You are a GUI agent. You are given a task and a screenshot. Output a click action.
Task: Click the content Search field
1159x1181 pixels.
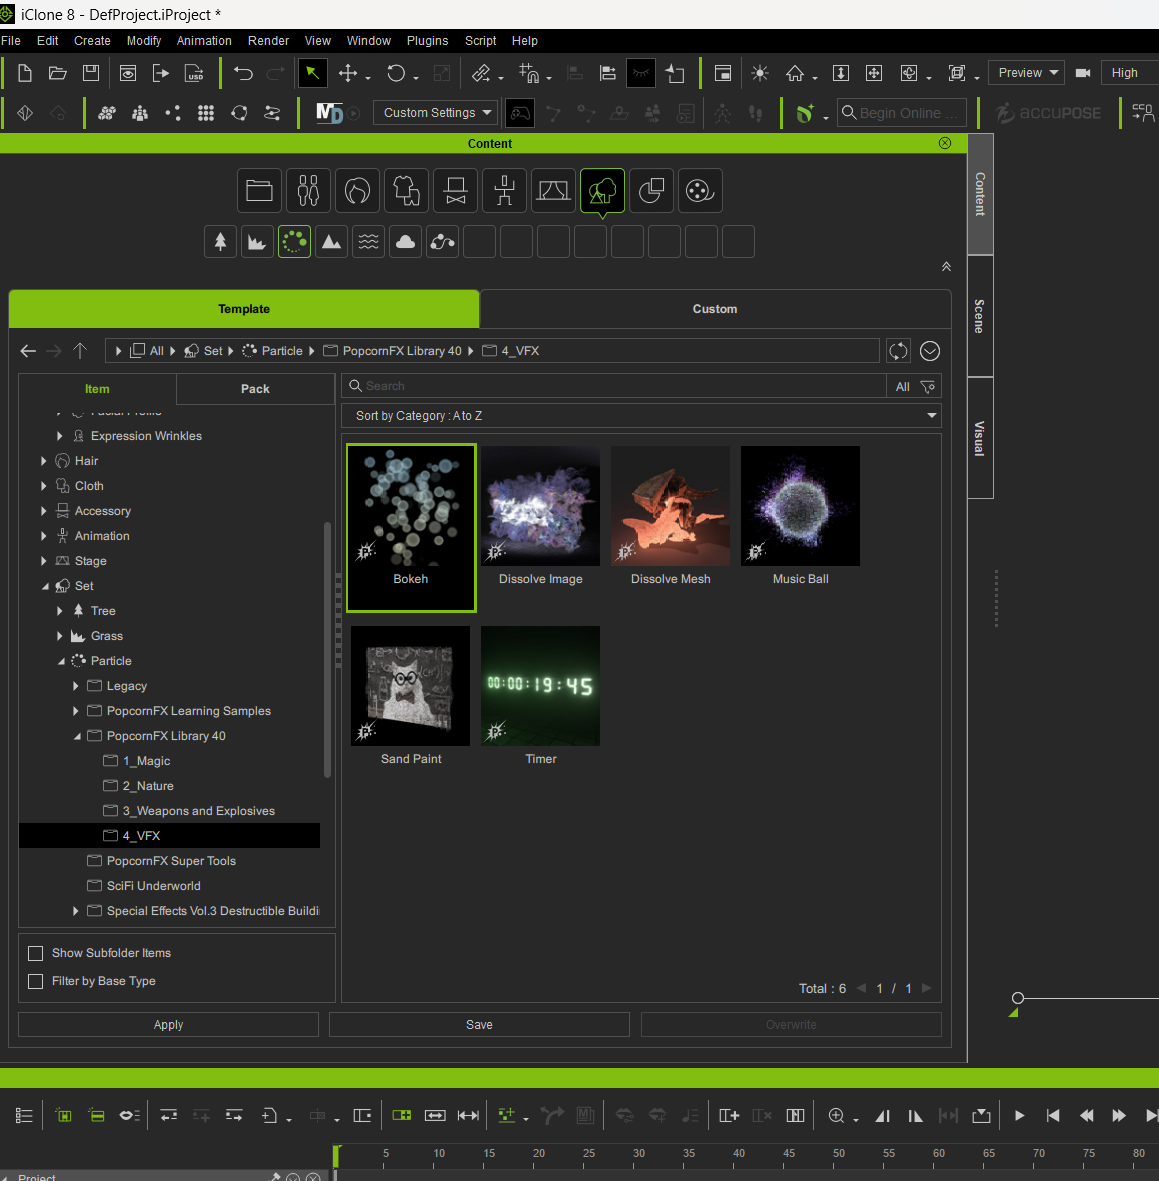coord(615,386)
